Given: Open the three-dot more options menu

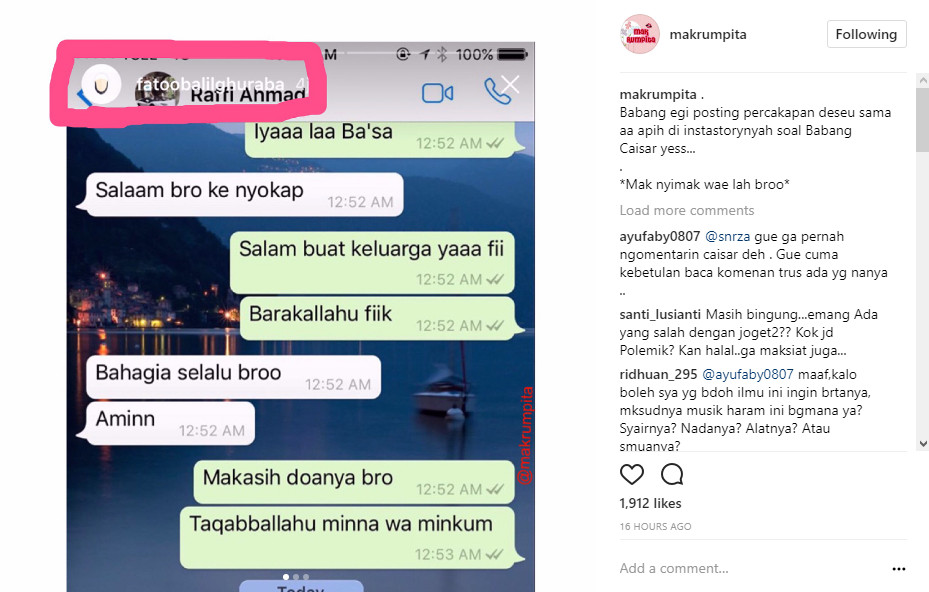Looking at the screenshot, I should [x=899, y=569].
